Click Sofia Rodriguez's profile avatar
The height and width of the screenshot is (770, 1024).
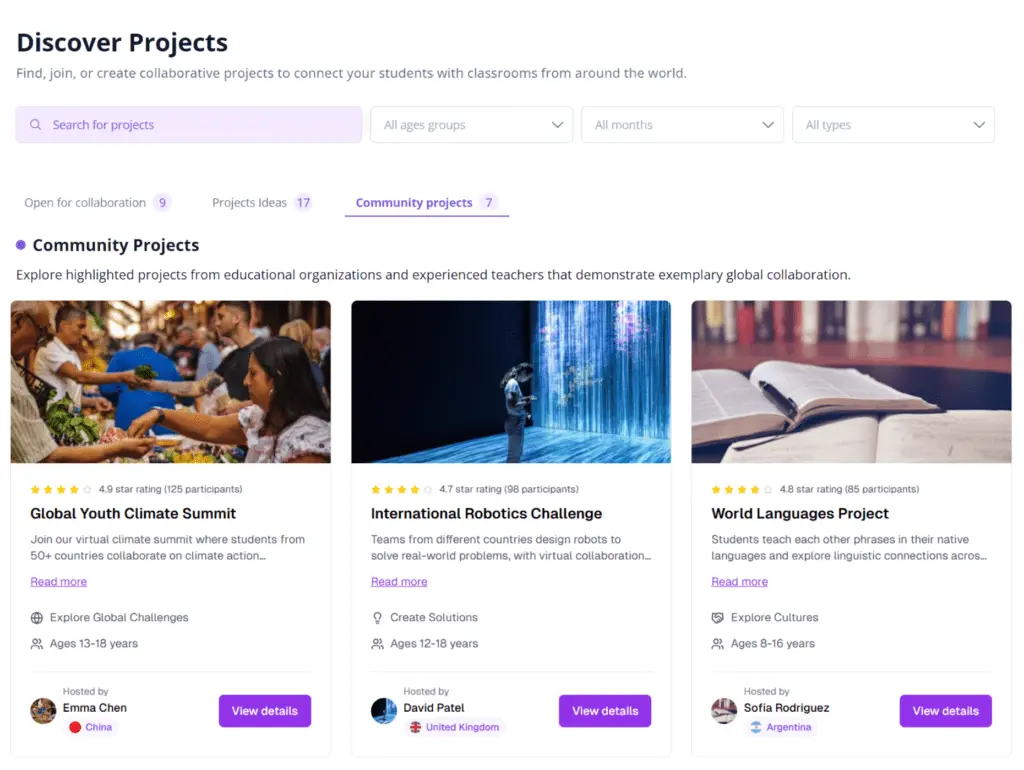(724, 711)
